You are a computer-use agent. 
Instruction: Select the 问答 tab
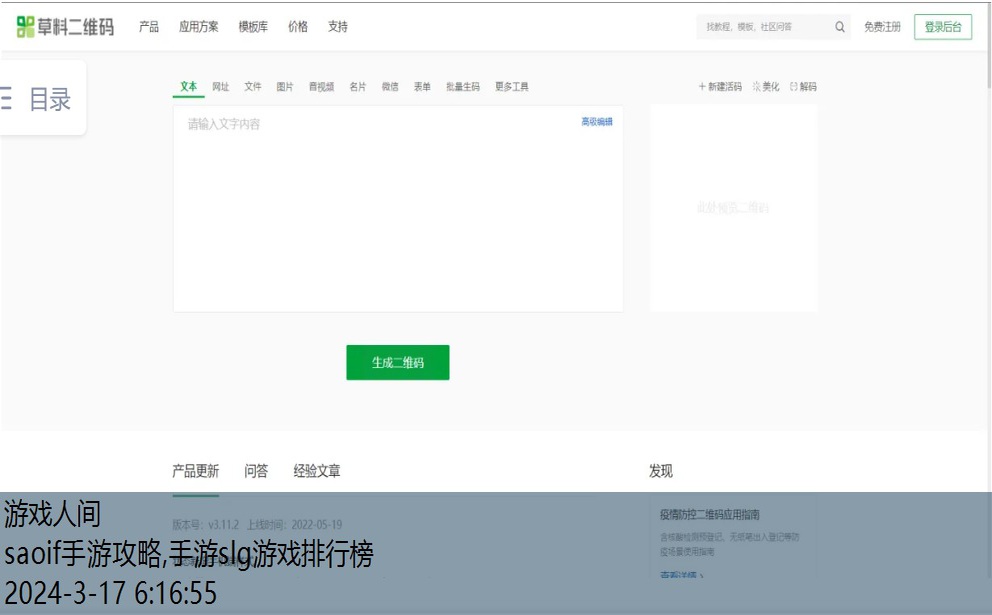click(256, 471)
